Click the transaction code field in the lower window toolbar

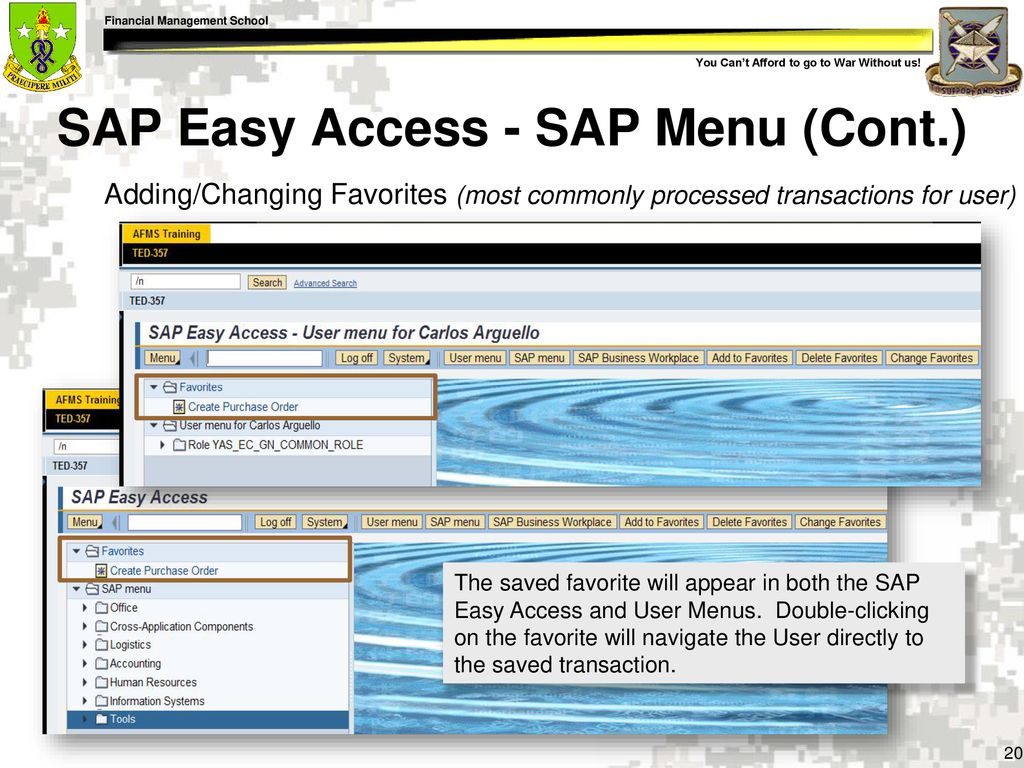(185, 522)
